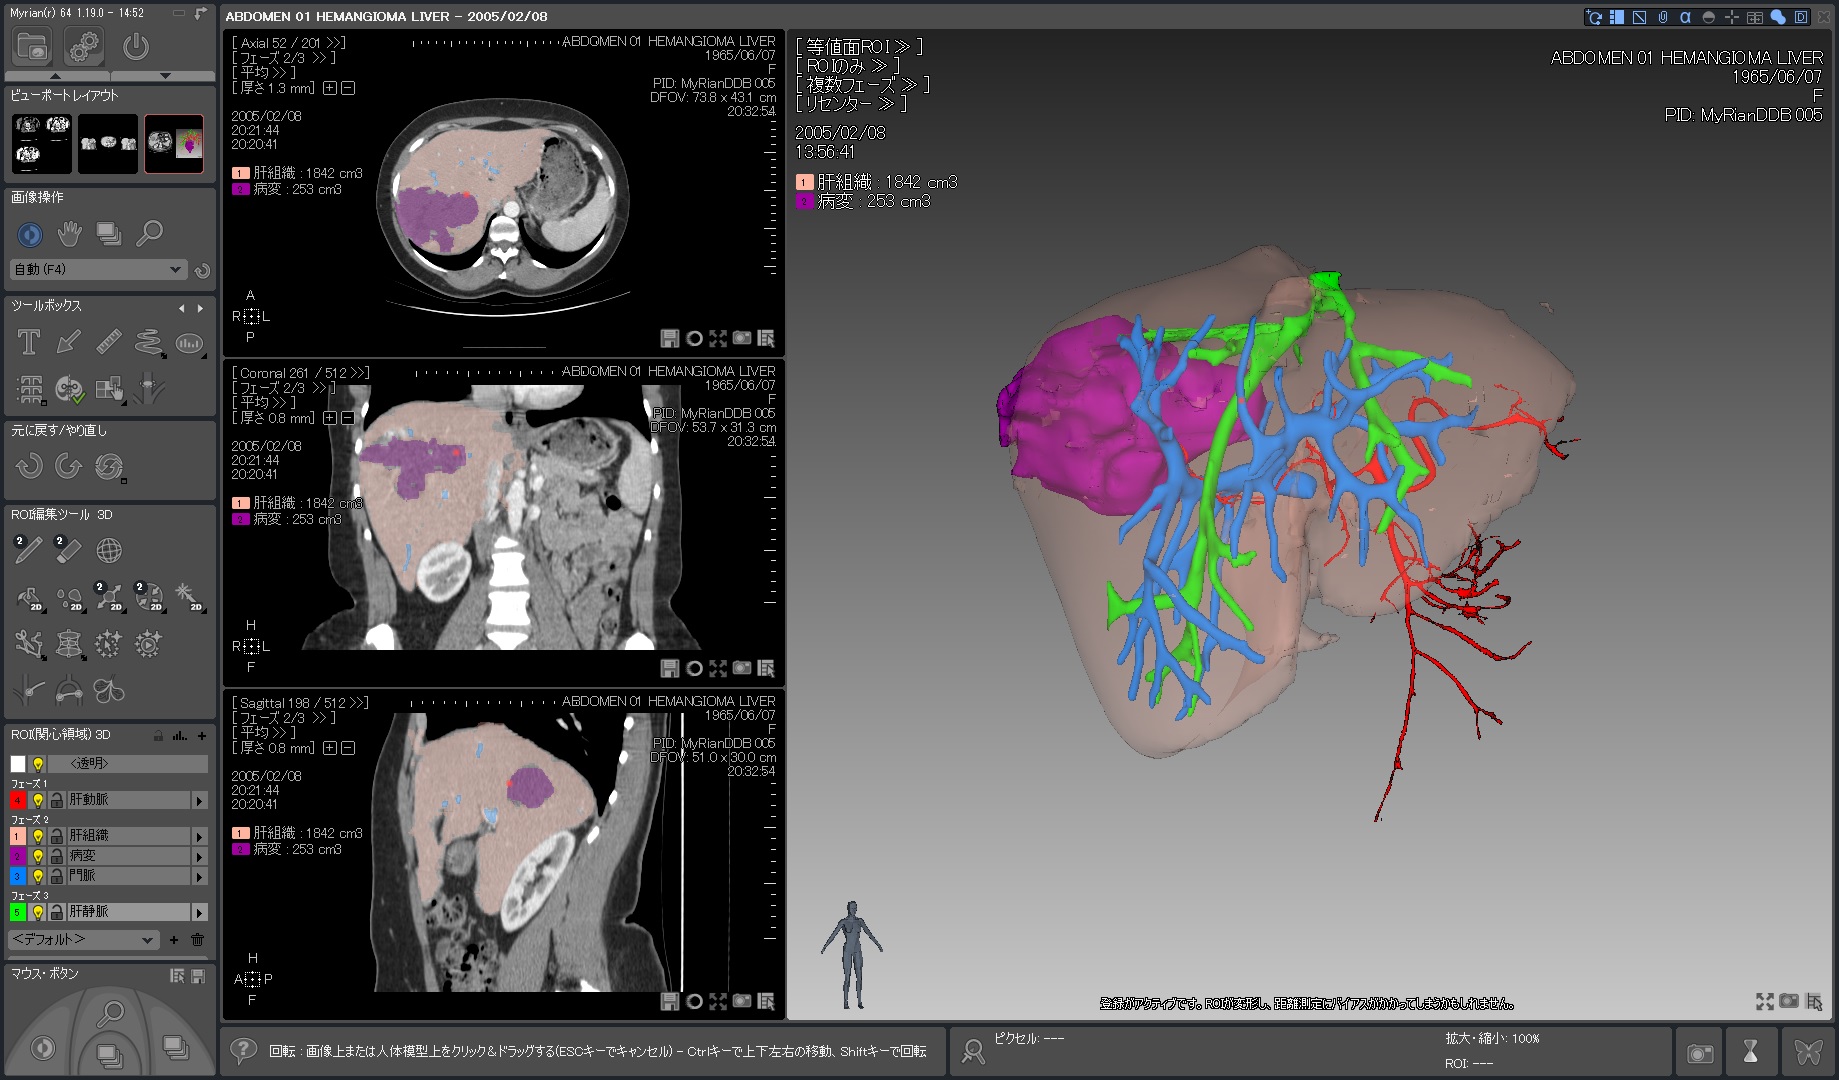1839x1080 pixels.
Task: Select the magnifier zoom tool
Action: (x=149, y=234)
